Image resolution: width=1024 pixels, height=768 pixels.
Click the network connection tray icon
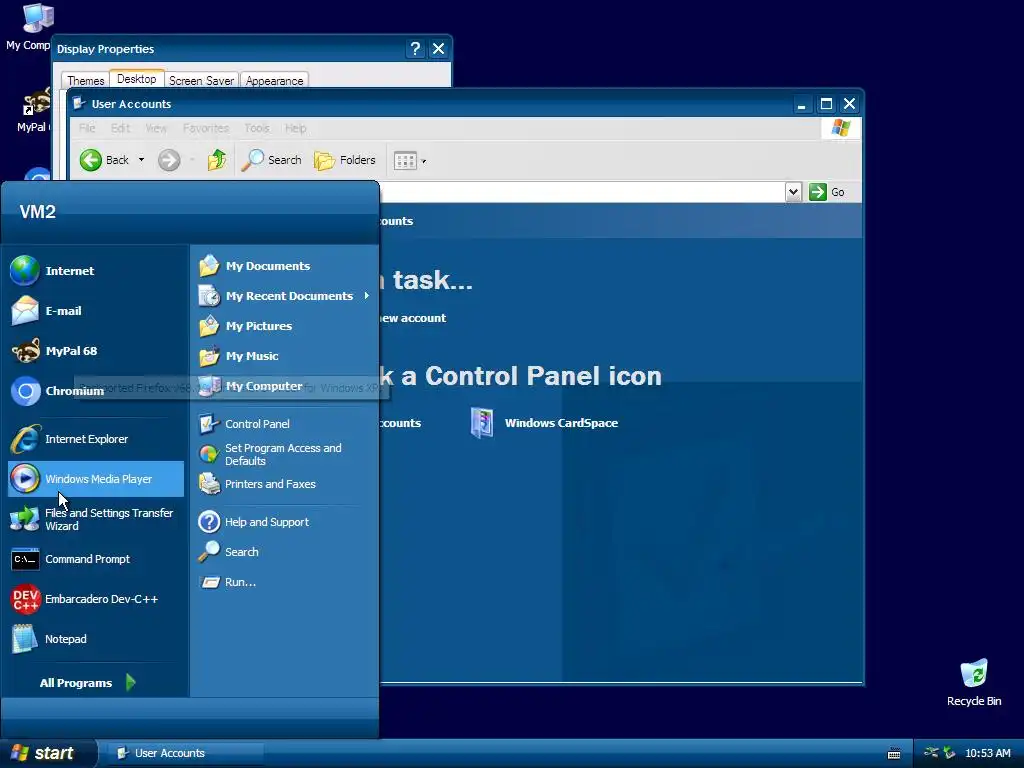tap(932, 753)
